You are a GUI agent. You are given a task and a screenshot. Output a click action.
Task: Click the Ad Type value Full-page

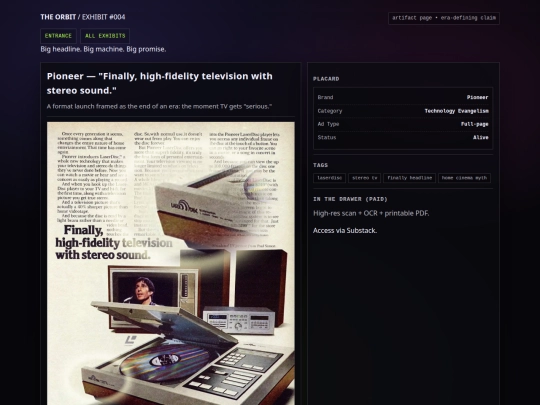pos(475,124)
